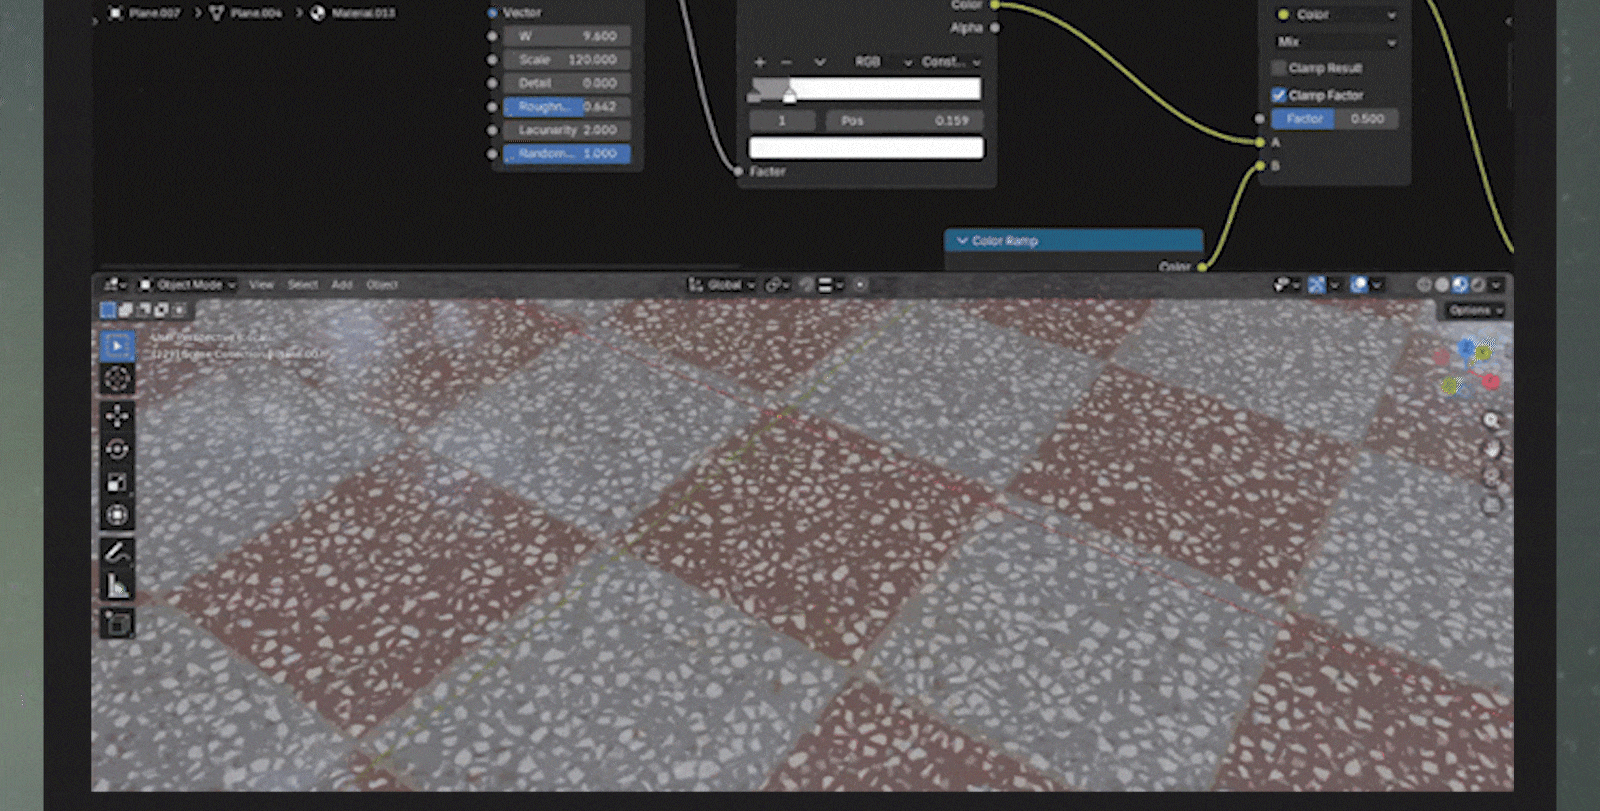This screenshot has width=1600, height=811.
Task: Select the Move tool in the viewport toolbar
Action: (x=117, y=415)
